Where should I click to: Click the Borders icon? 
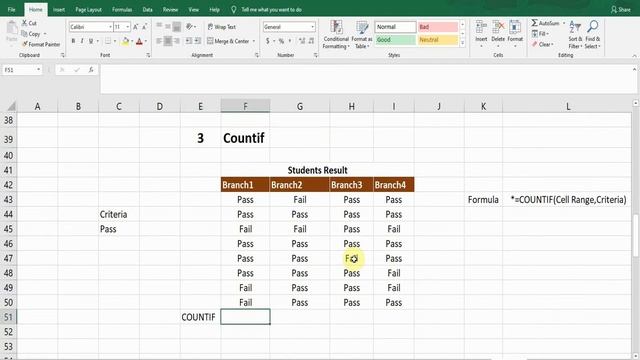tap(108, 41)
